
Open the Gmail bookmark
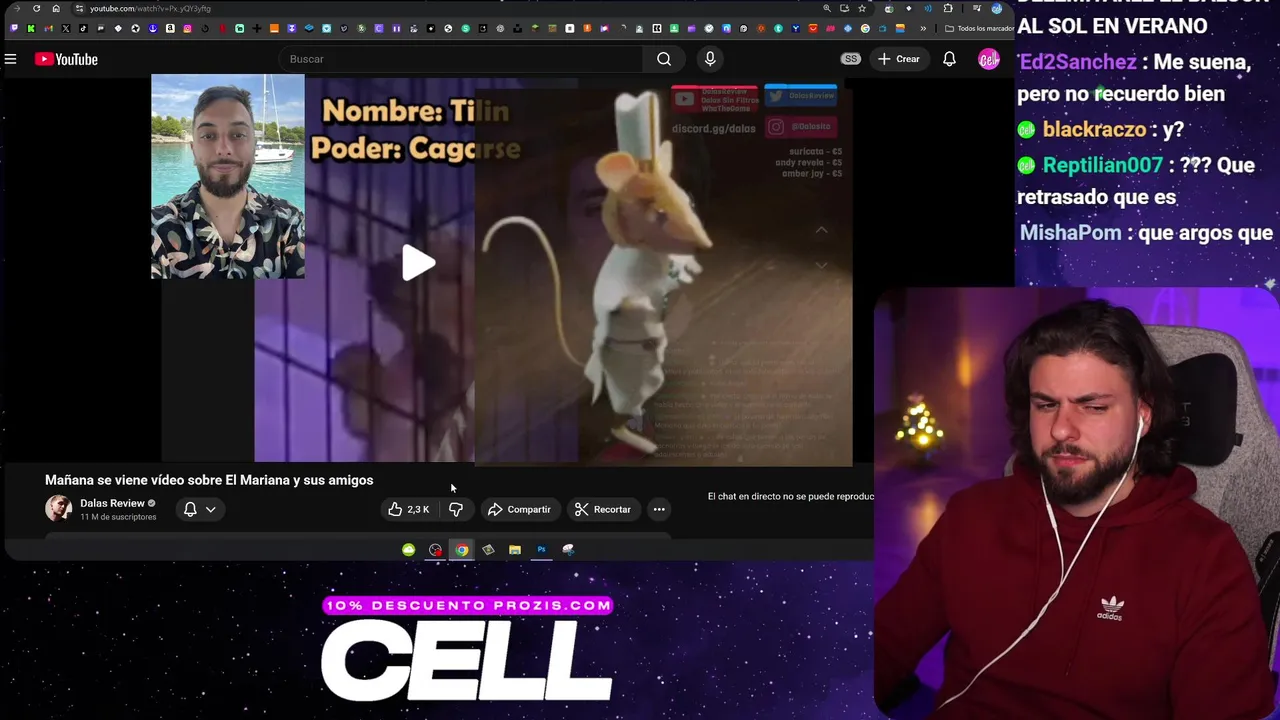pos(48,28)
